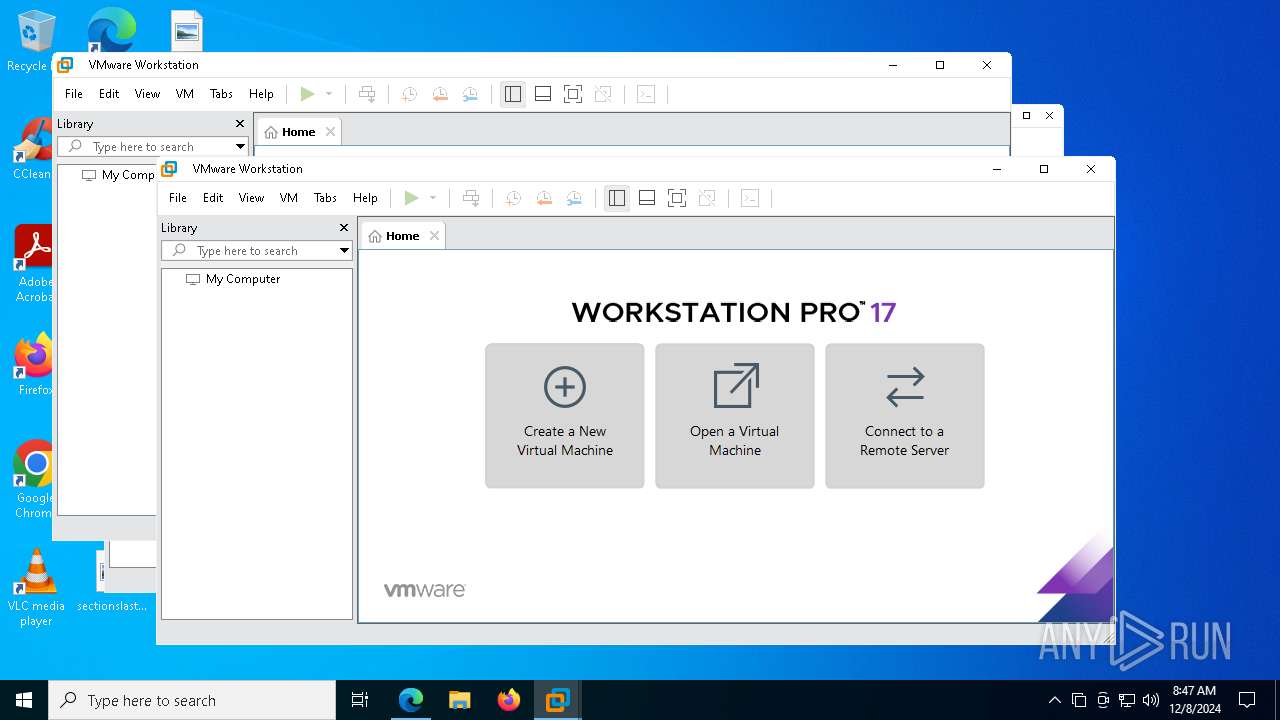The width and height of the screenshot is (1280, 720).
Task: Open notification center icon on taskbar
Action: (x=1247, y=700)
